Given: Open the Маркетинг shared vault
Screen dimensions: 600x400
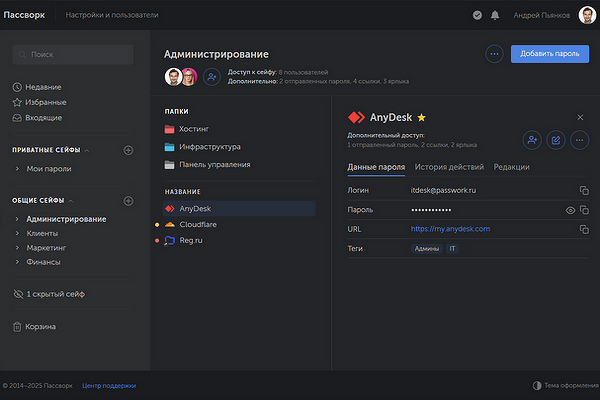Looking at the screenshot, I should 46,248.
